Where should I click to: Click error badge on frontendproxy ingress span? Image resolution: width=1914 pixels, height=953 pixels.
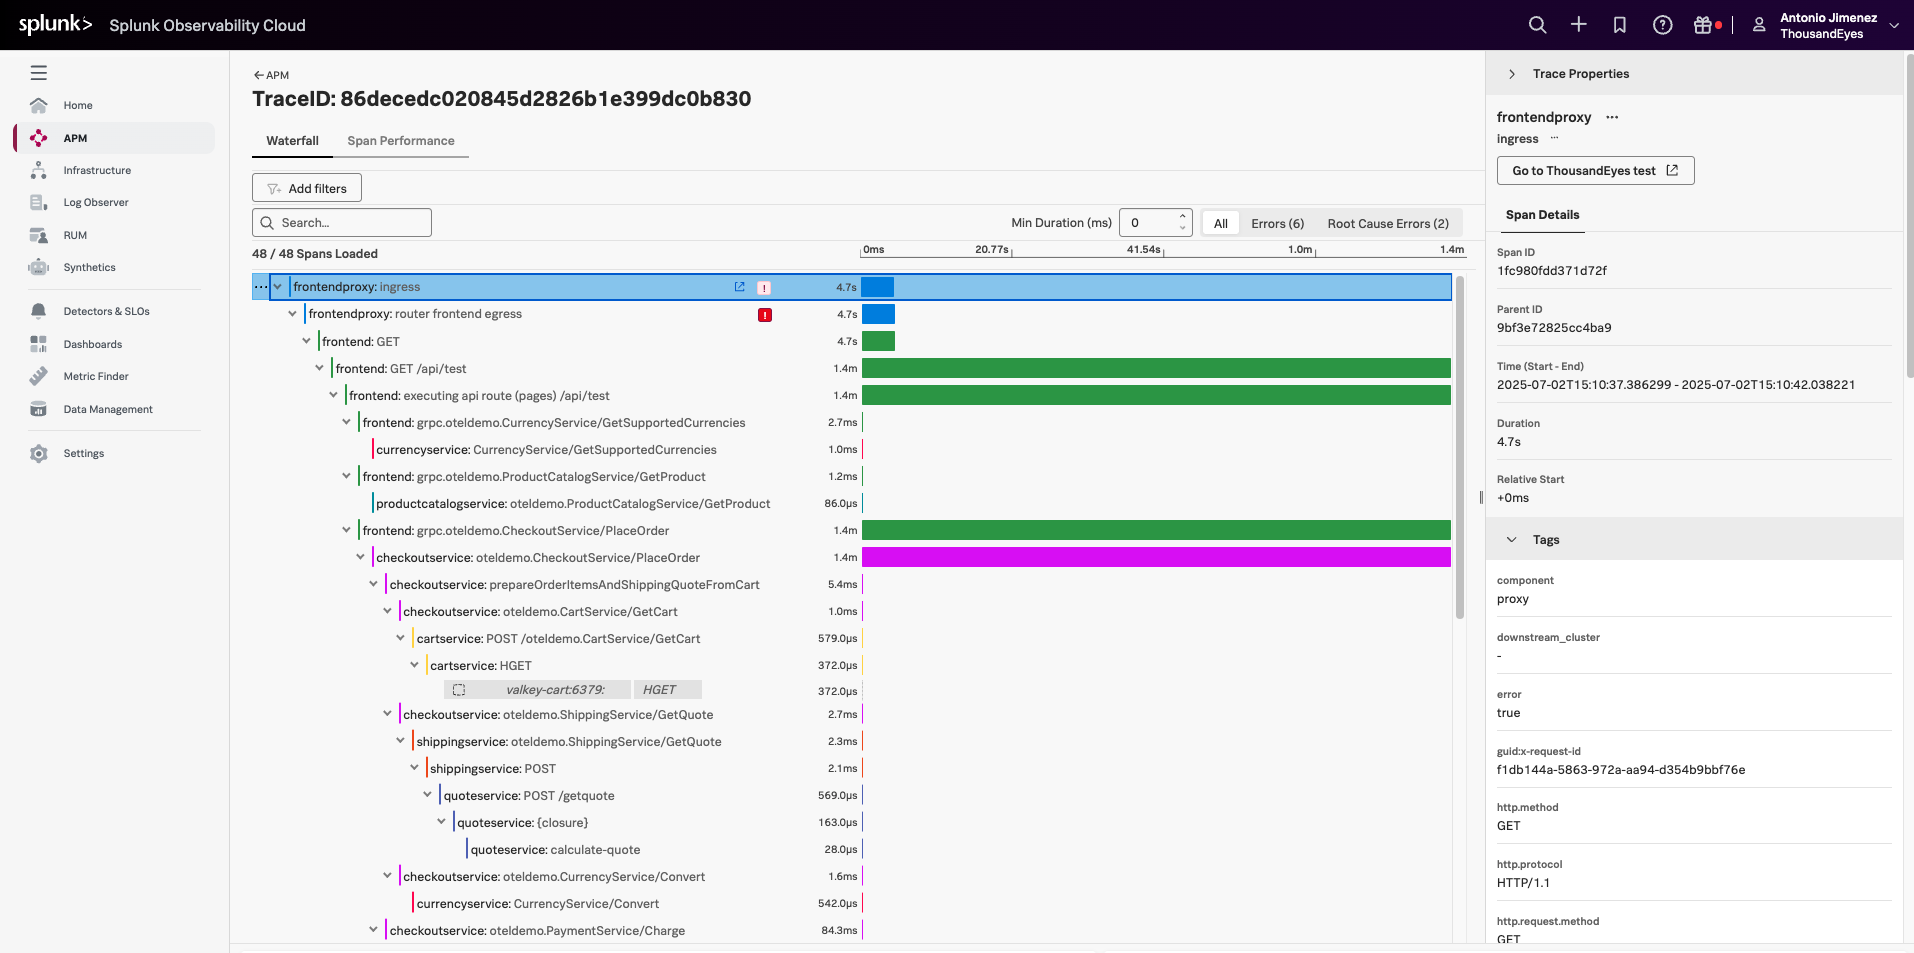764,288
